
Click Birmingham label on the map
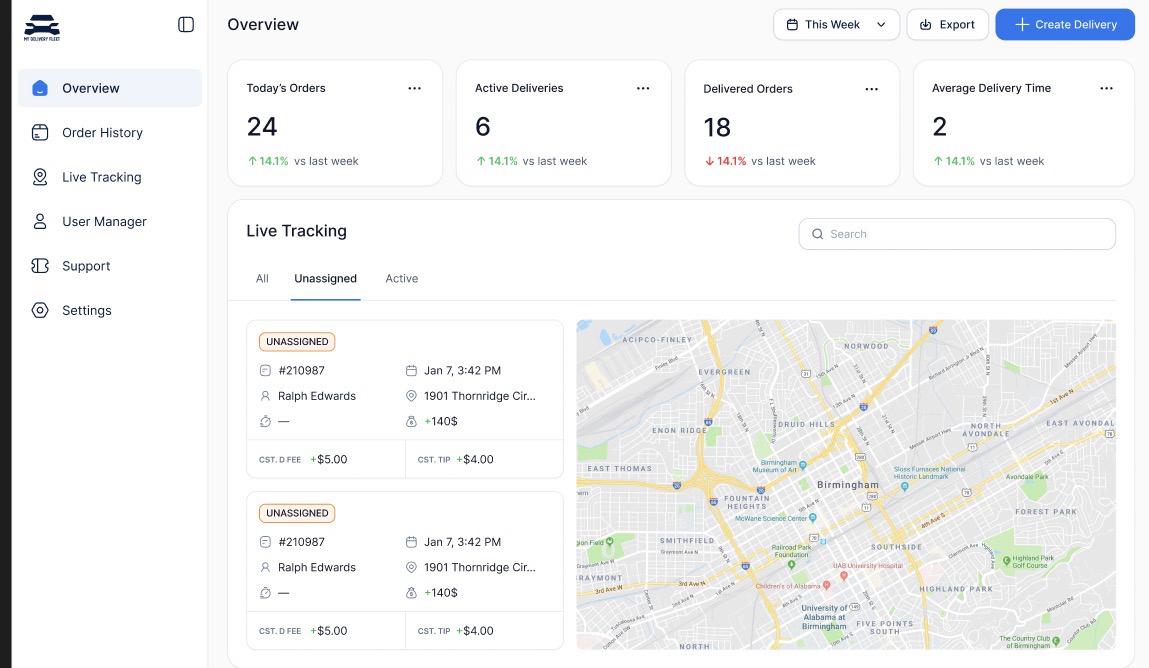point(848,485)
